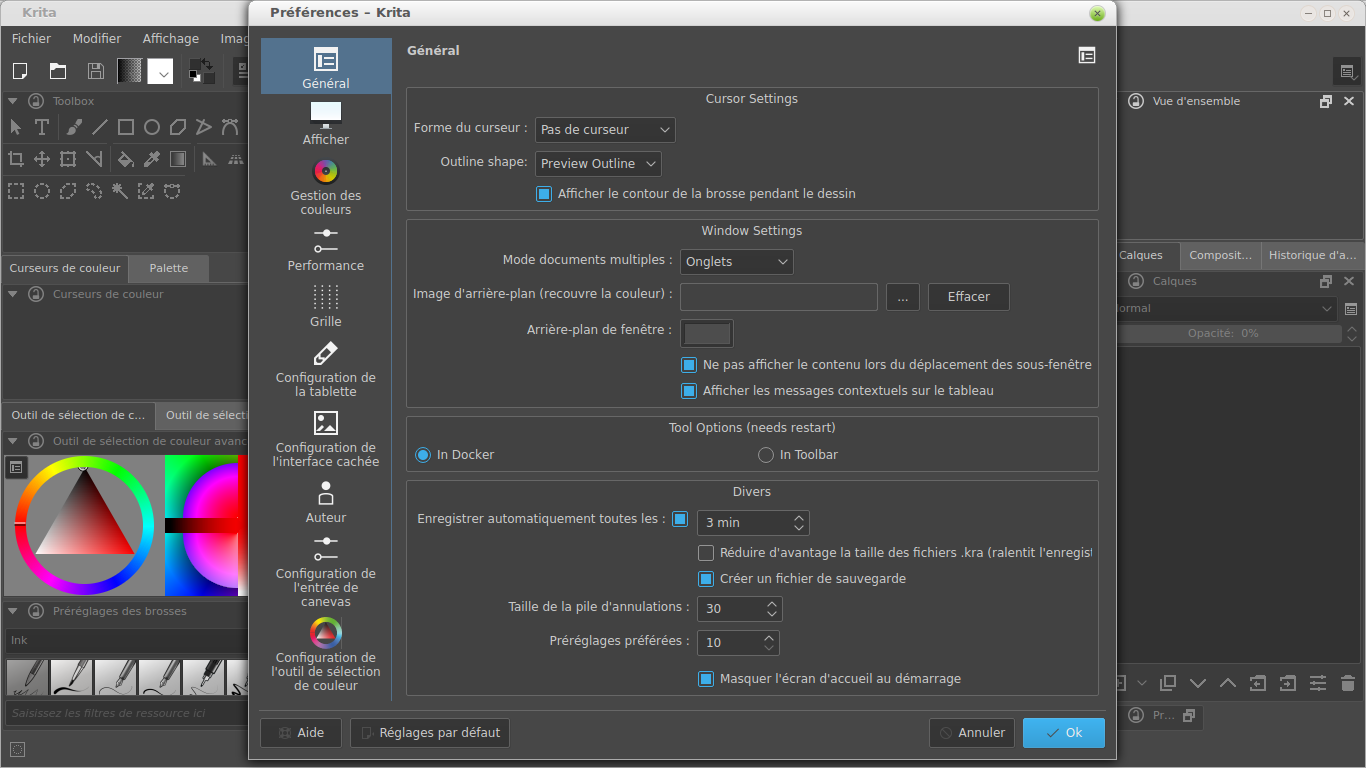
Task: Switch to the Palette tab
Action: point(169,268)
